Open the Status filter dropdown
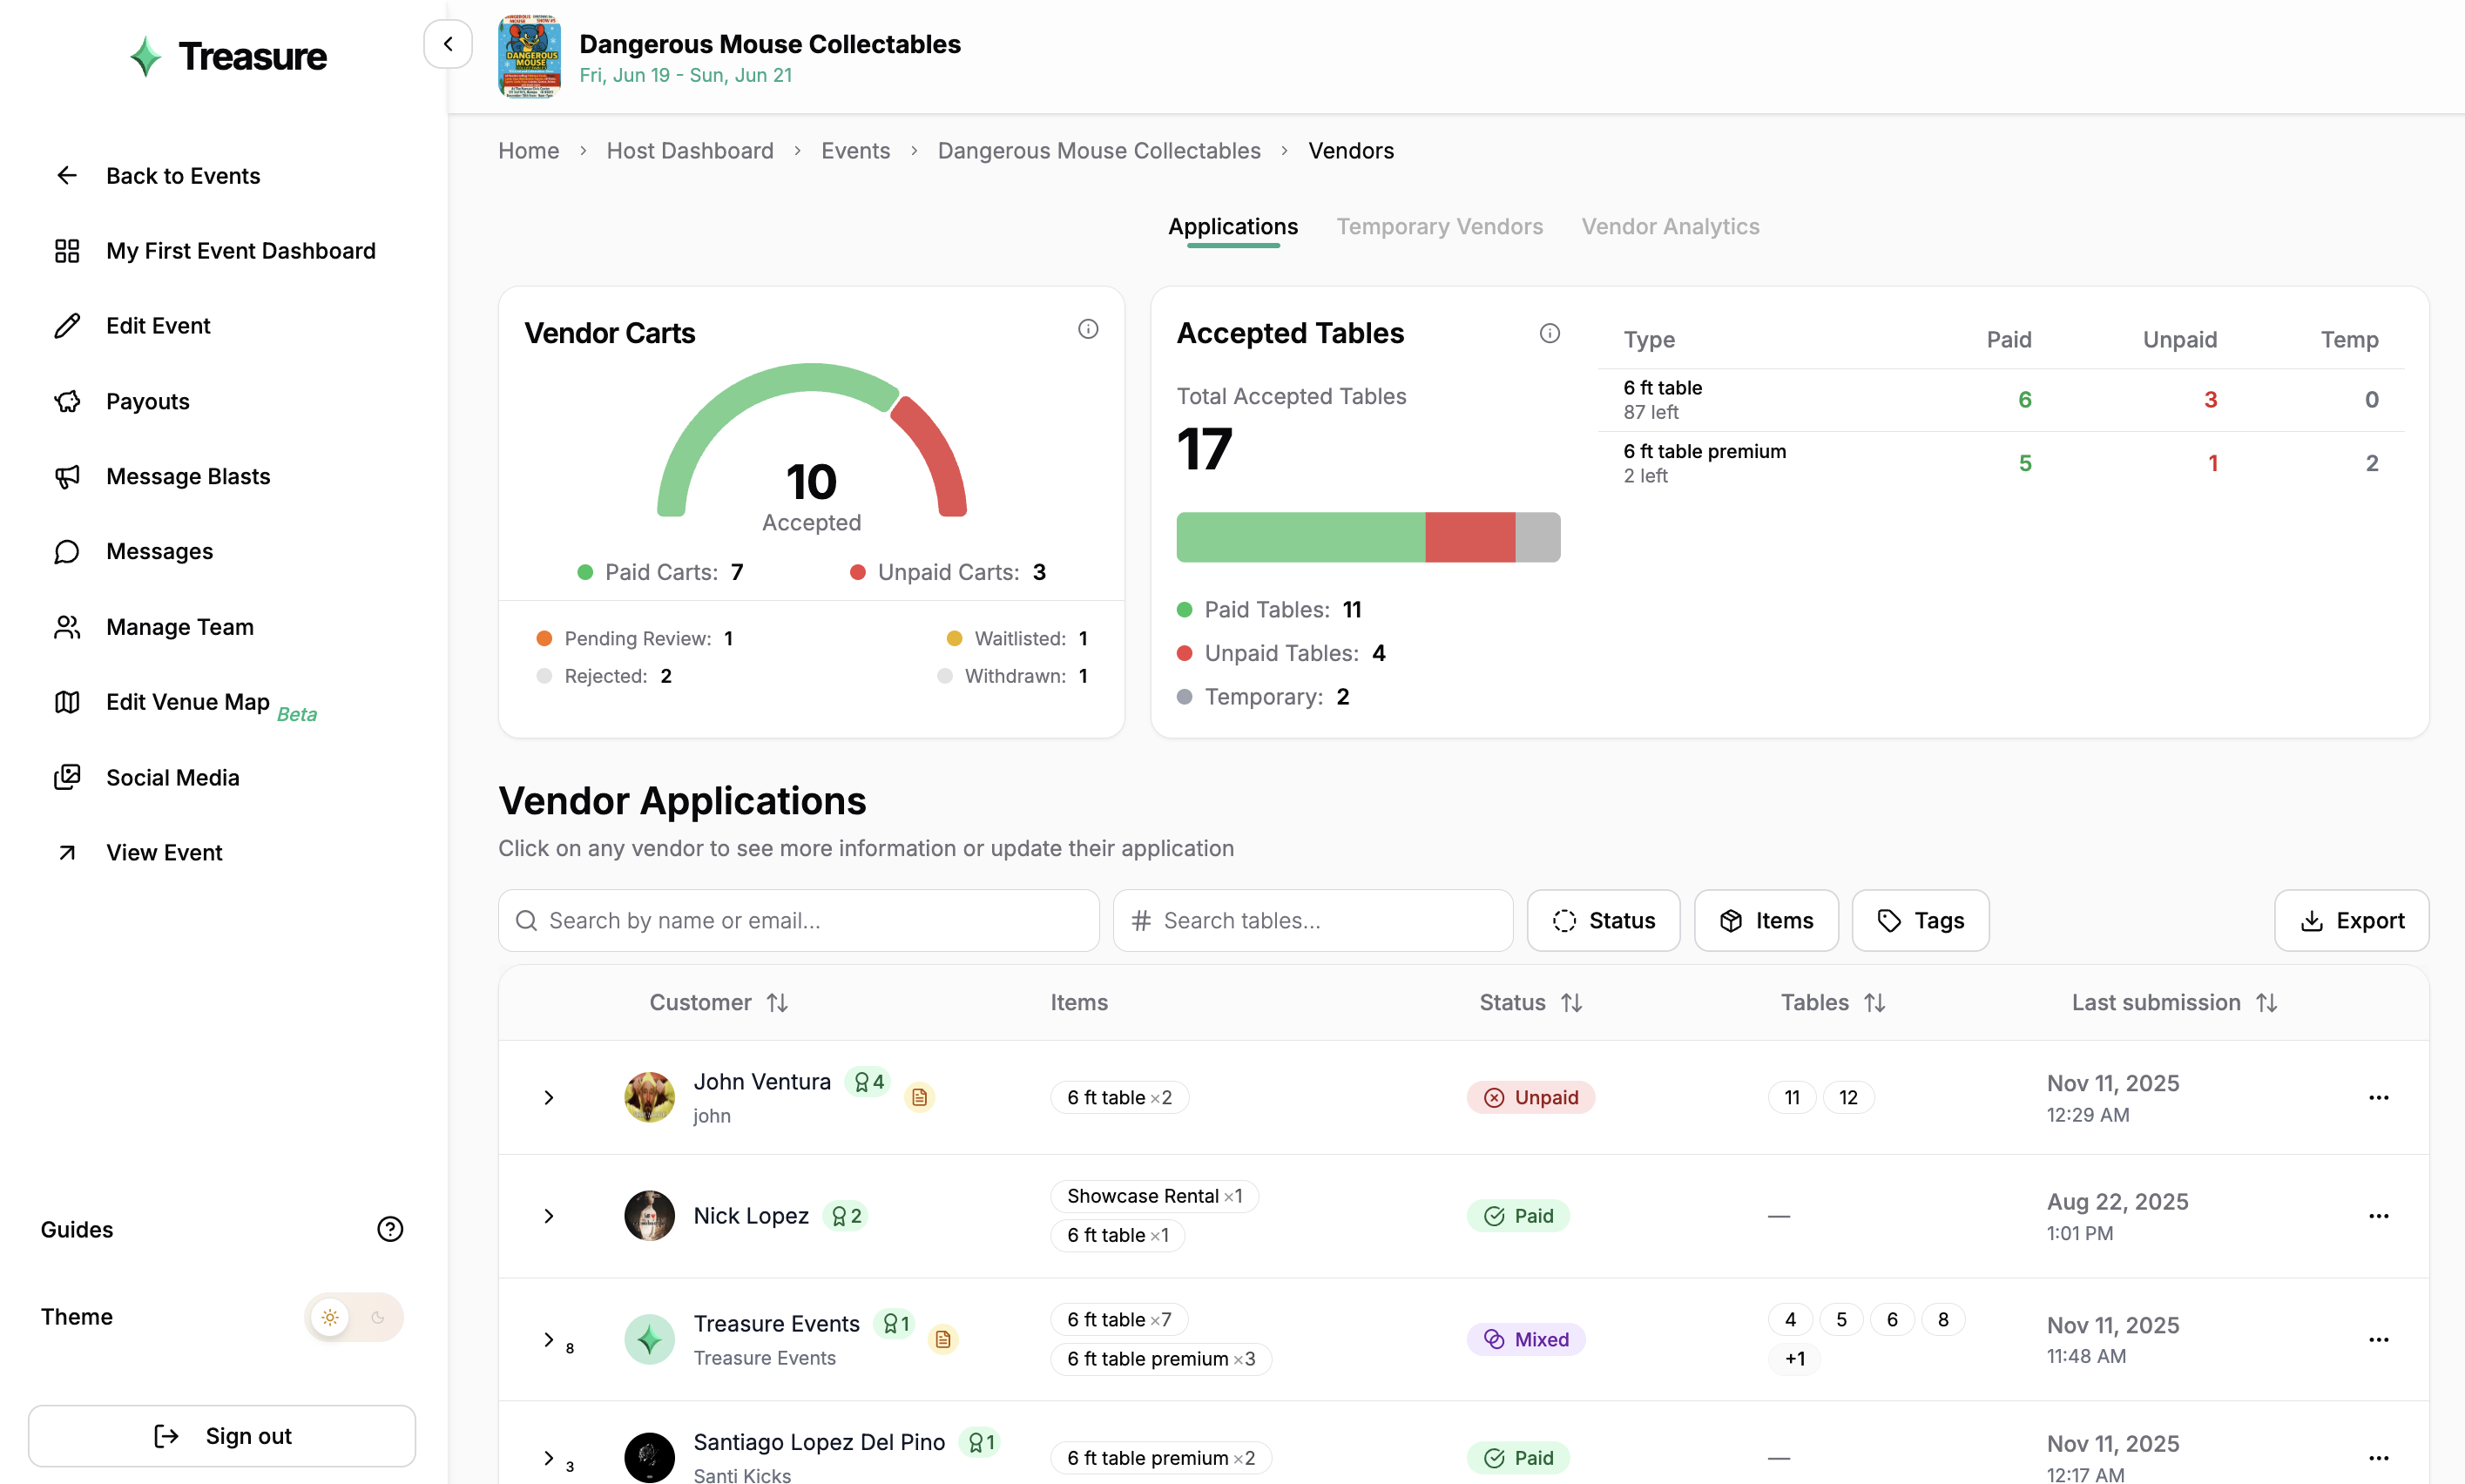 (1603, 920)
